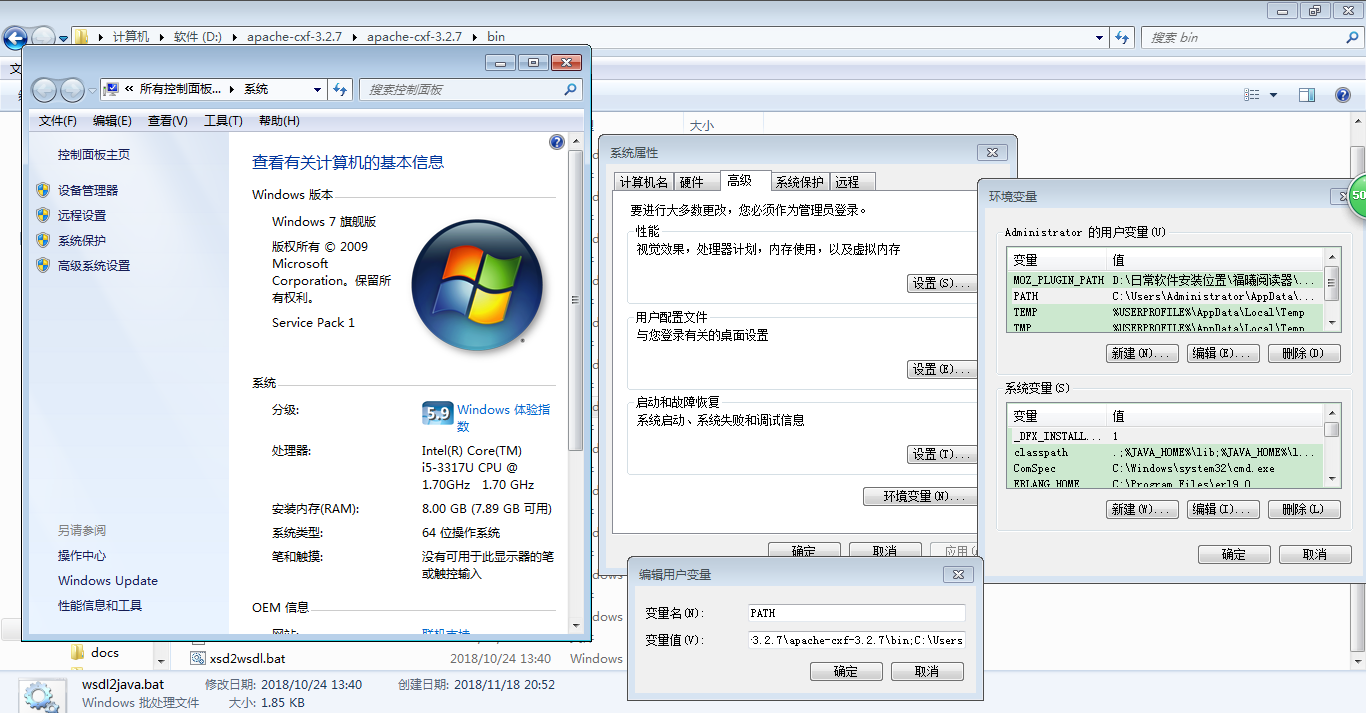Click the 性能 设置(S) button
1366x713 pixels.
point(942,284)
